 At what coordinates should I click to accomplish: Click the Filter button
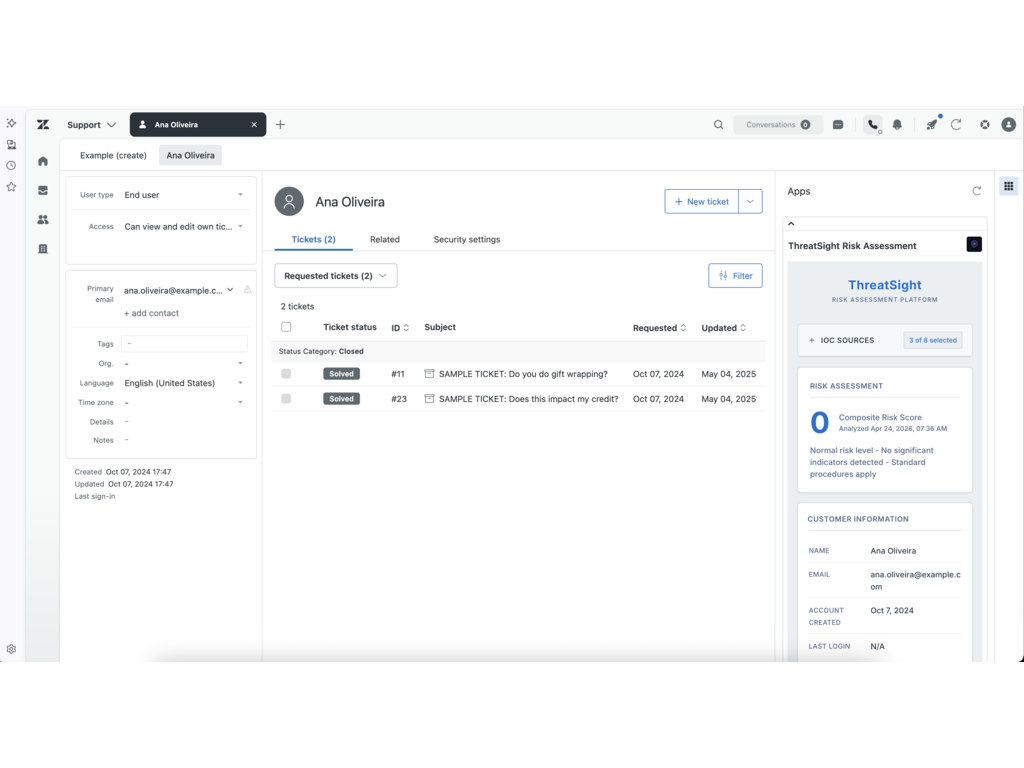point(735,276)
